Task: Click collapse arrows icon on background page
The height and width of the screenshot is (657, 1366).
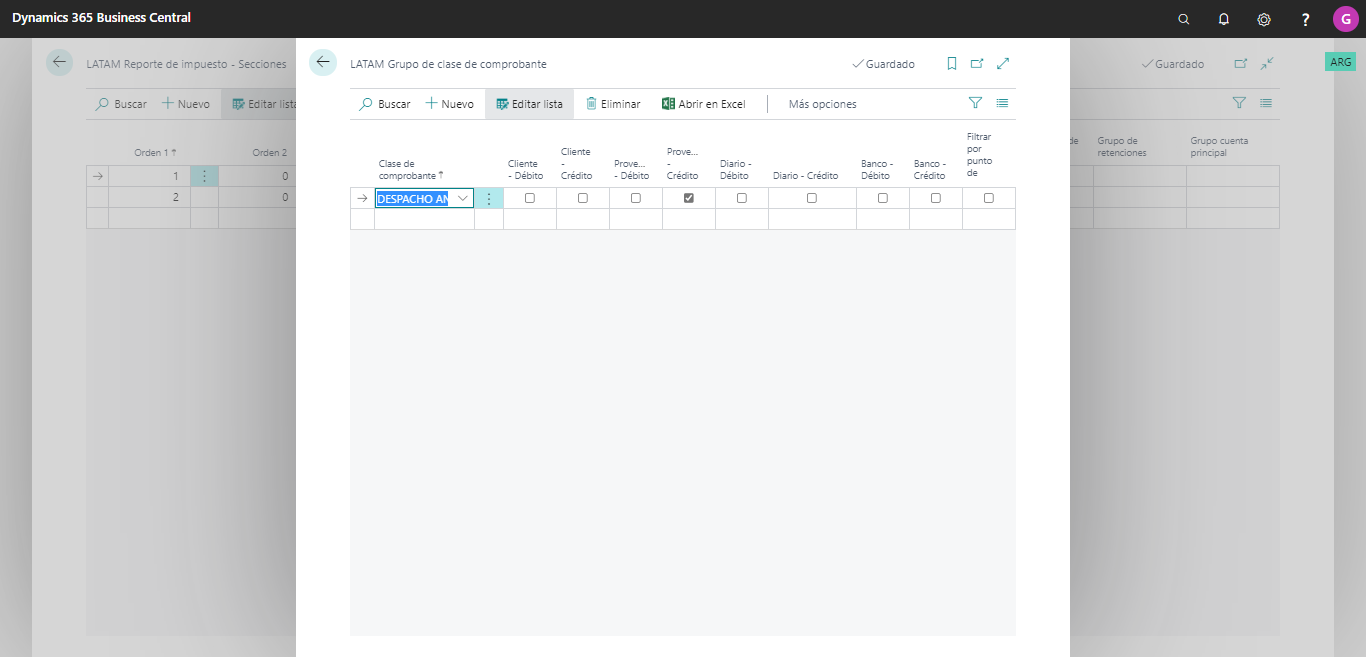Action: [x=1267, y=63]
